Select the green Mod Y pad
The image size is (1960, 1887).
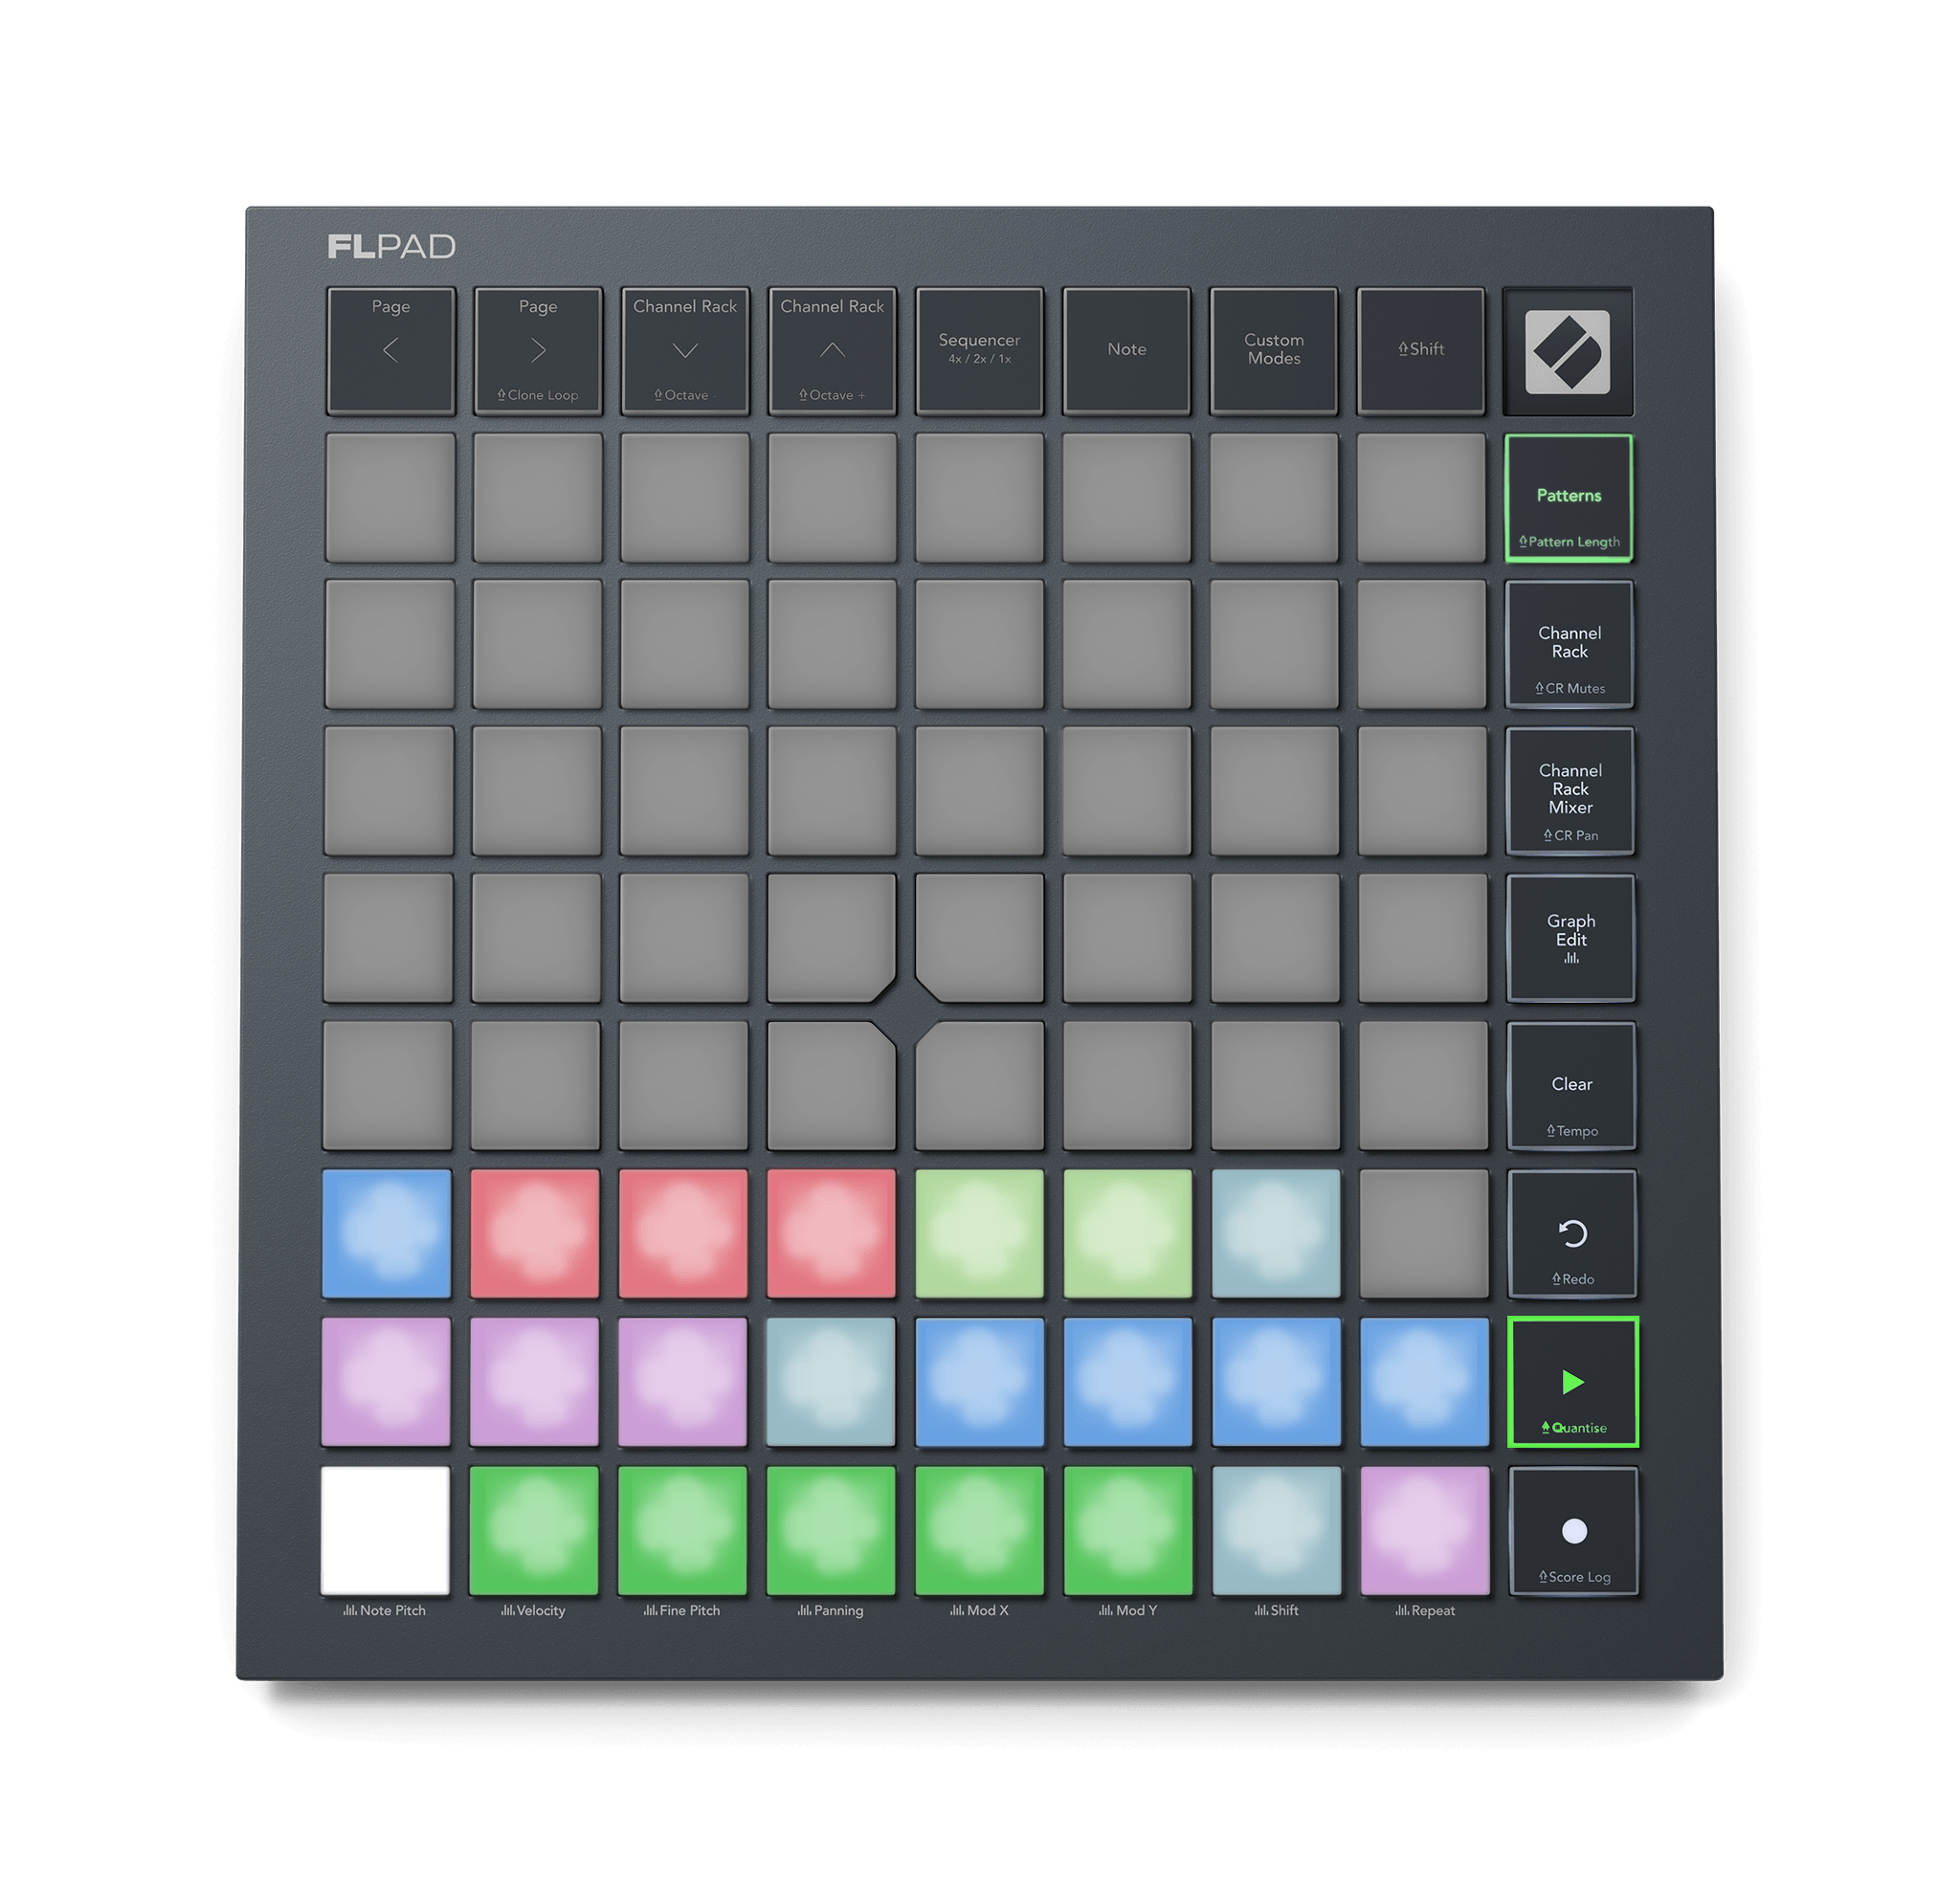[1128, 1530]
